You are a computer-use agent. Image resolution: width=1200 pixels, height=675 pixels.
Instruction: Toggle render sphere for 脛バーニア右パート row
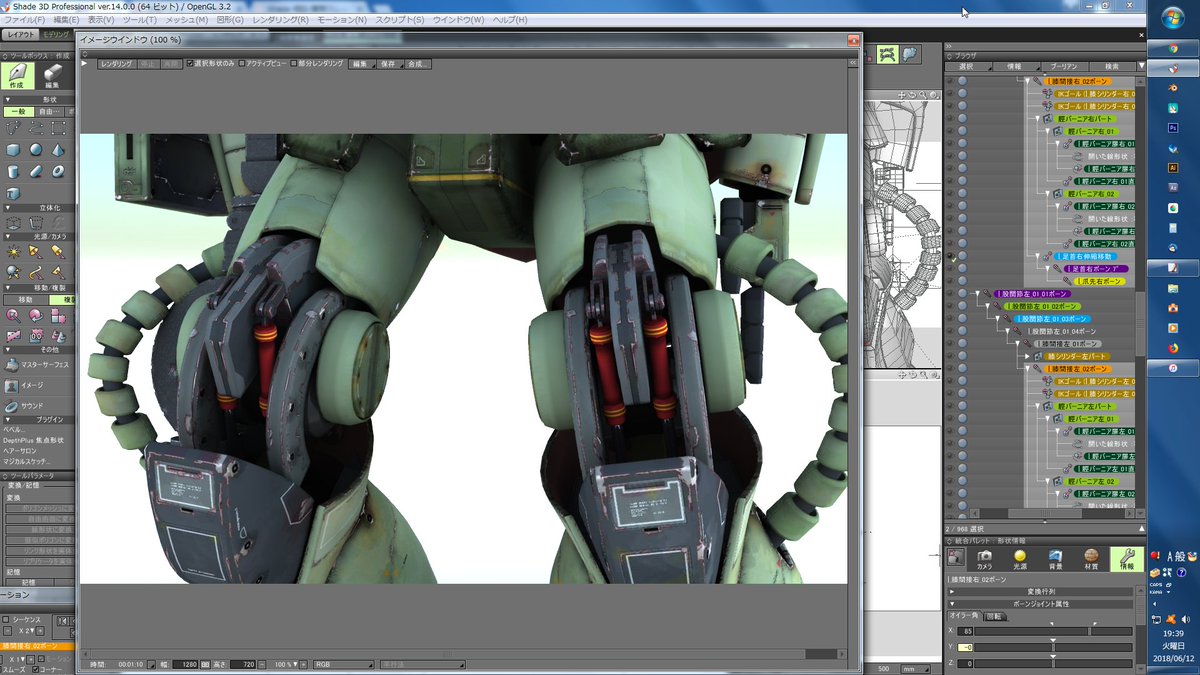coord(963,118)
